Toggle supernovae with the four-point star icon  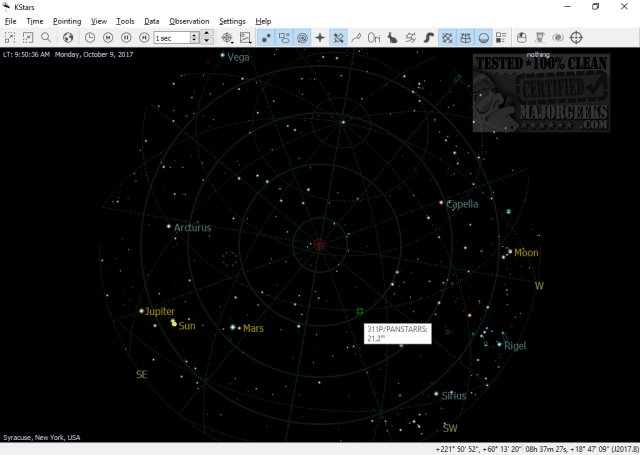pos(320,38)
